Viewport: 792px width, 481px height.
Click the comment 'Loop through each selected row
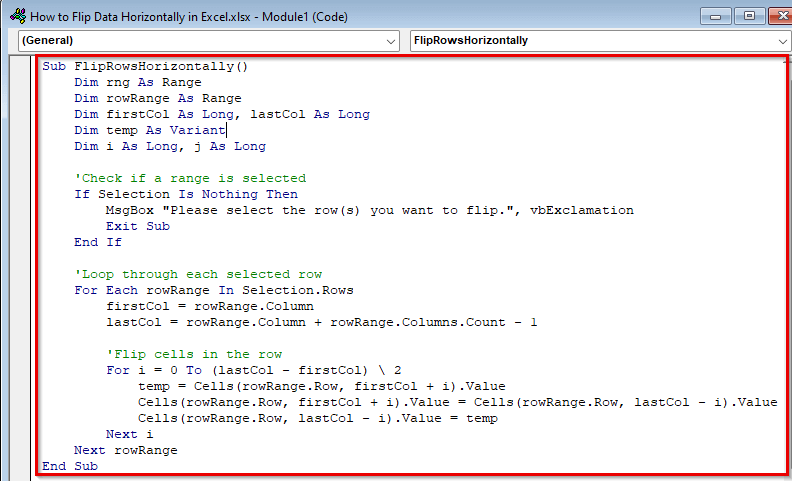[x=198, y=274]
